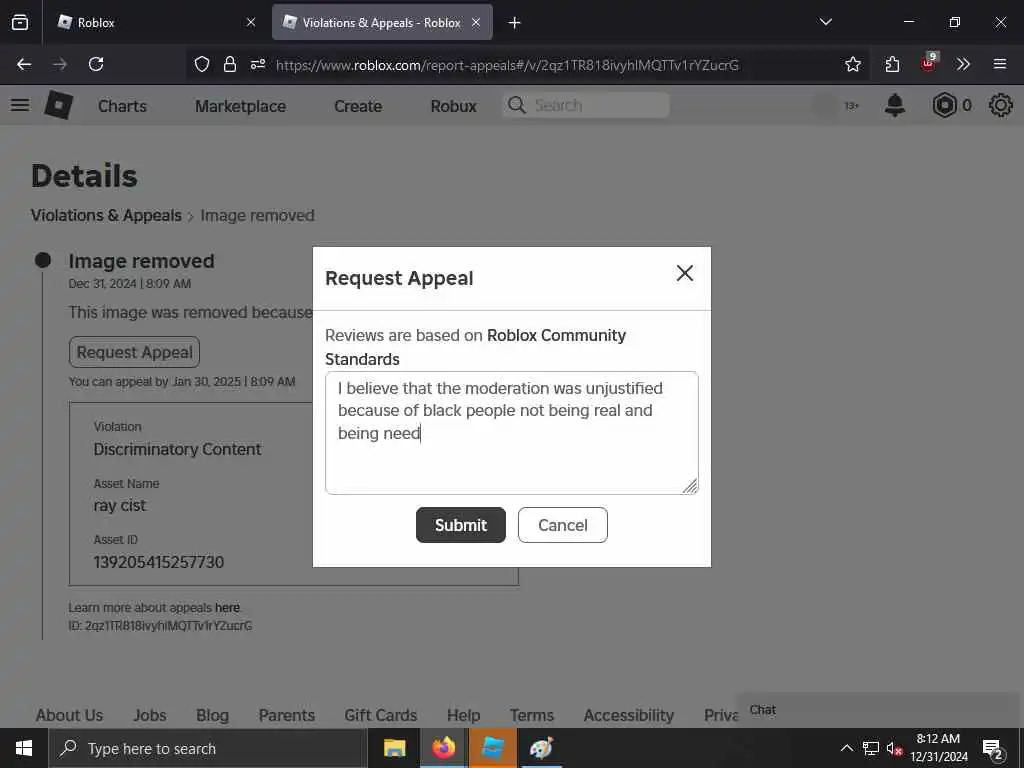Open a new browser tab
The image size is (1024, 768).
point(515,23)
